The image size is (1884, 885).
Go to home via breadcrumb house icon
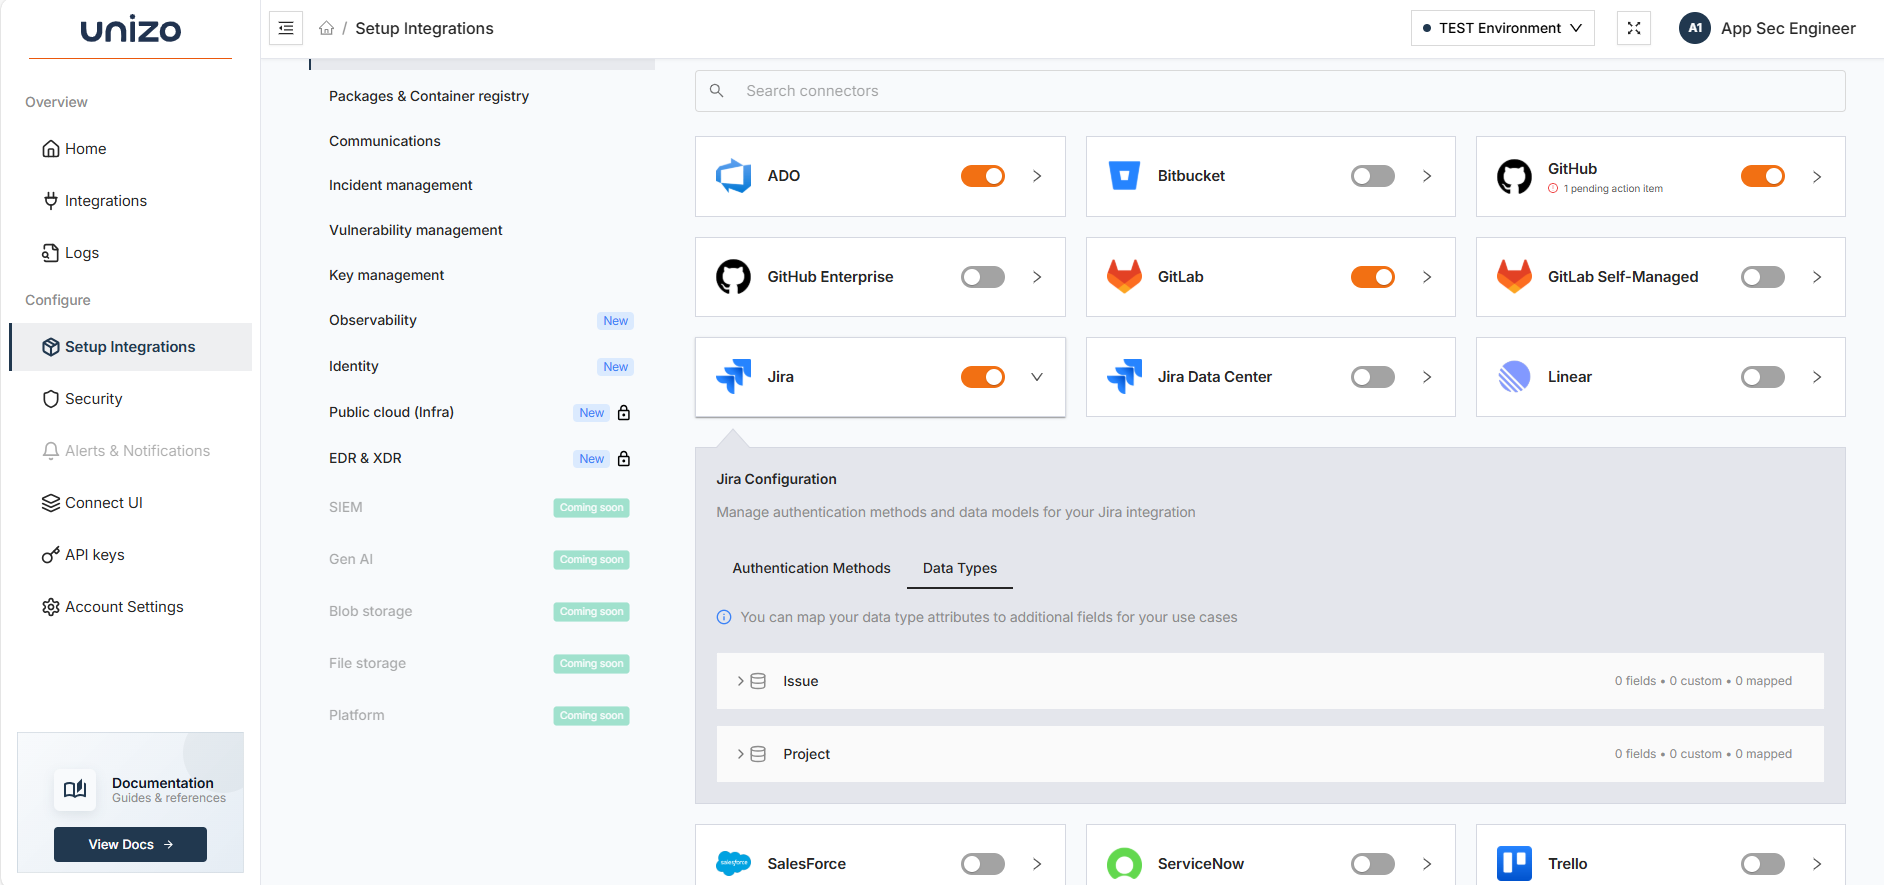point(326,28)
